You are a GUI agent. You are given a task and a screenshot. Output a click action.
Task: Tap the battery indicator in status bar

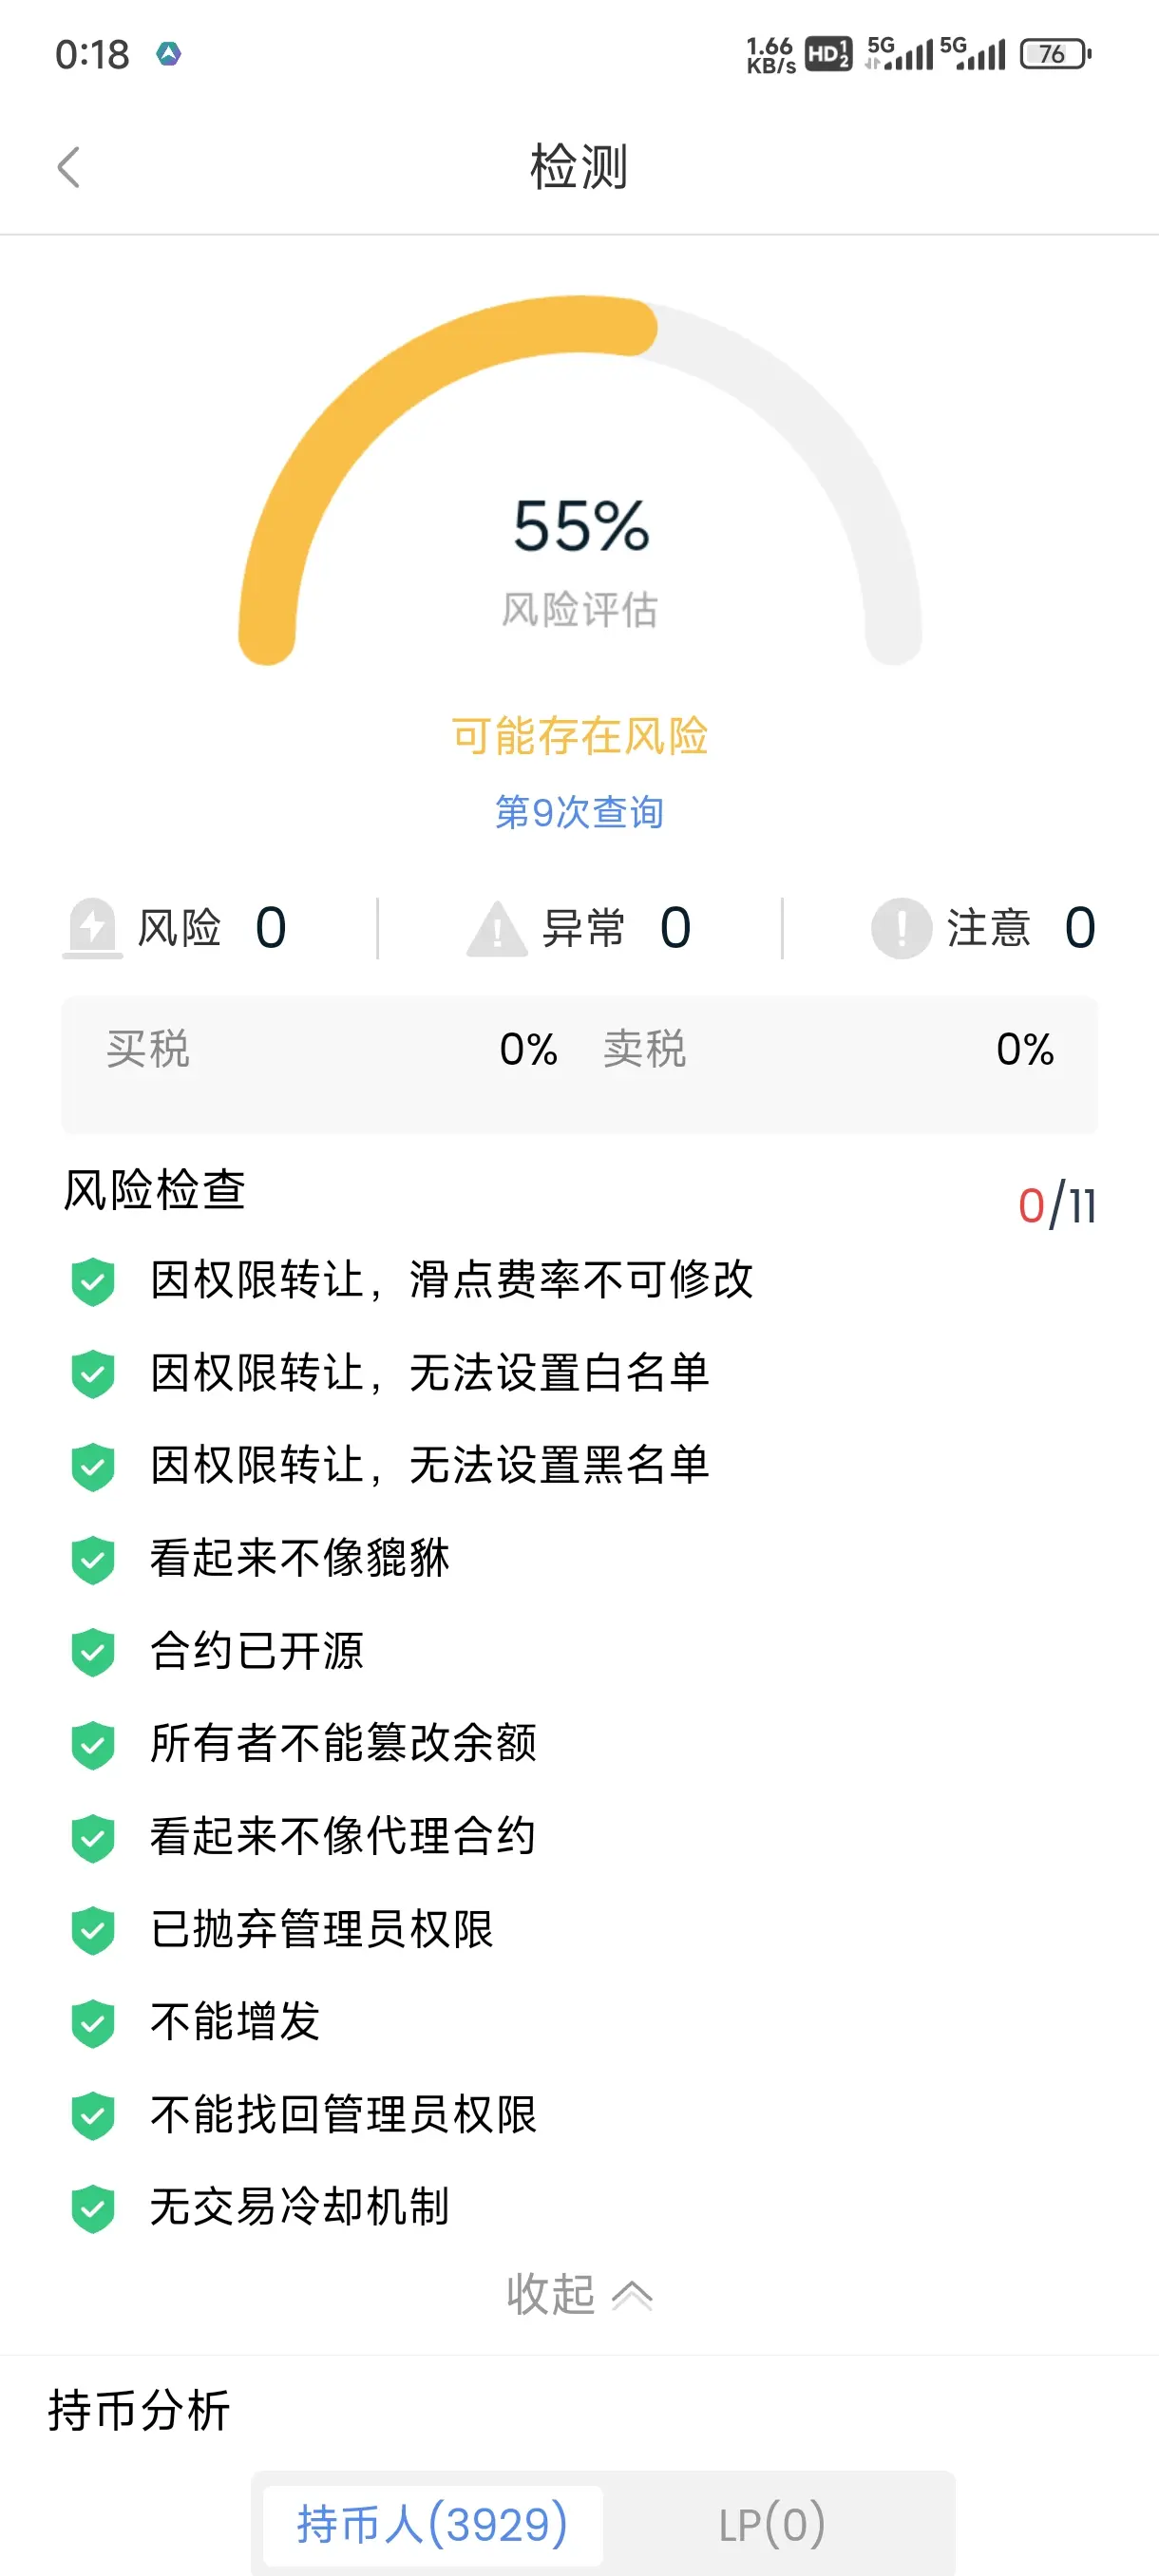[x=1055, y=53]
